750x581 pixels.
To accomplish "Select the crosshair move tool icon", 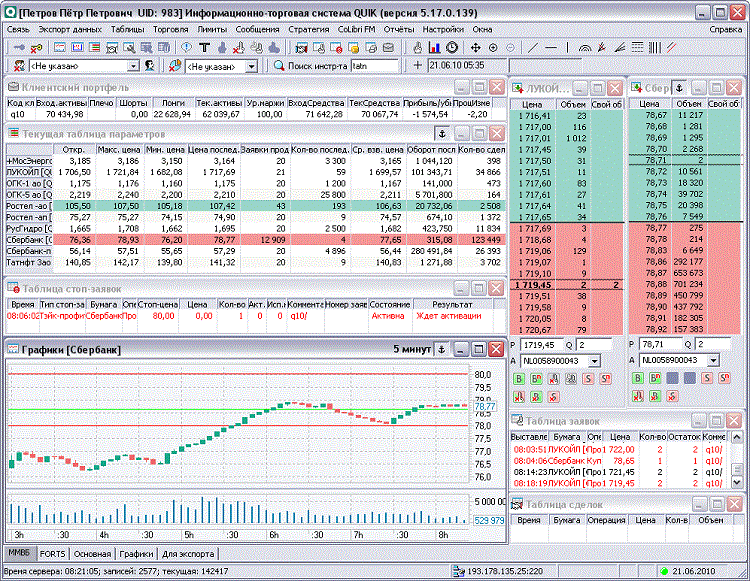I will [475, 47].
